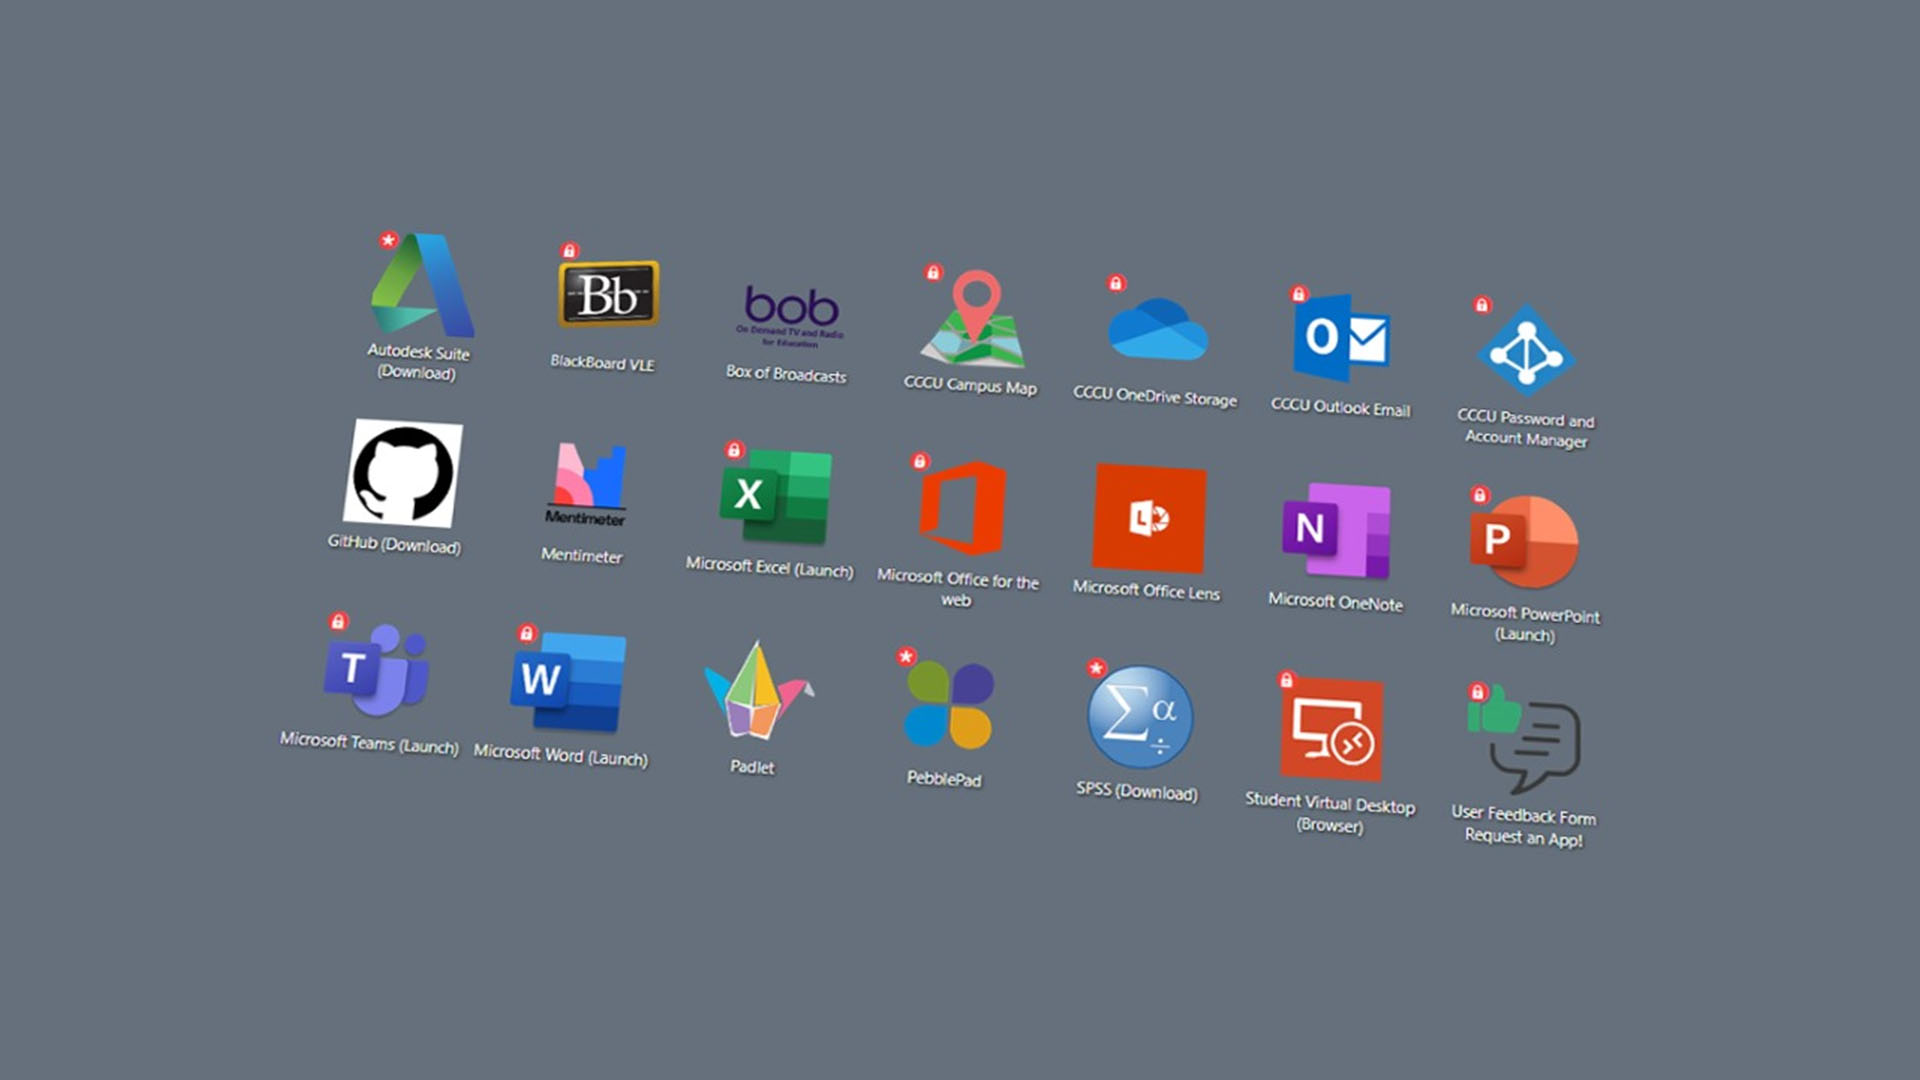Open the PebblePad four-petal icon
This screenshot has width=1920, height=1080.
[x=949, y=705]
